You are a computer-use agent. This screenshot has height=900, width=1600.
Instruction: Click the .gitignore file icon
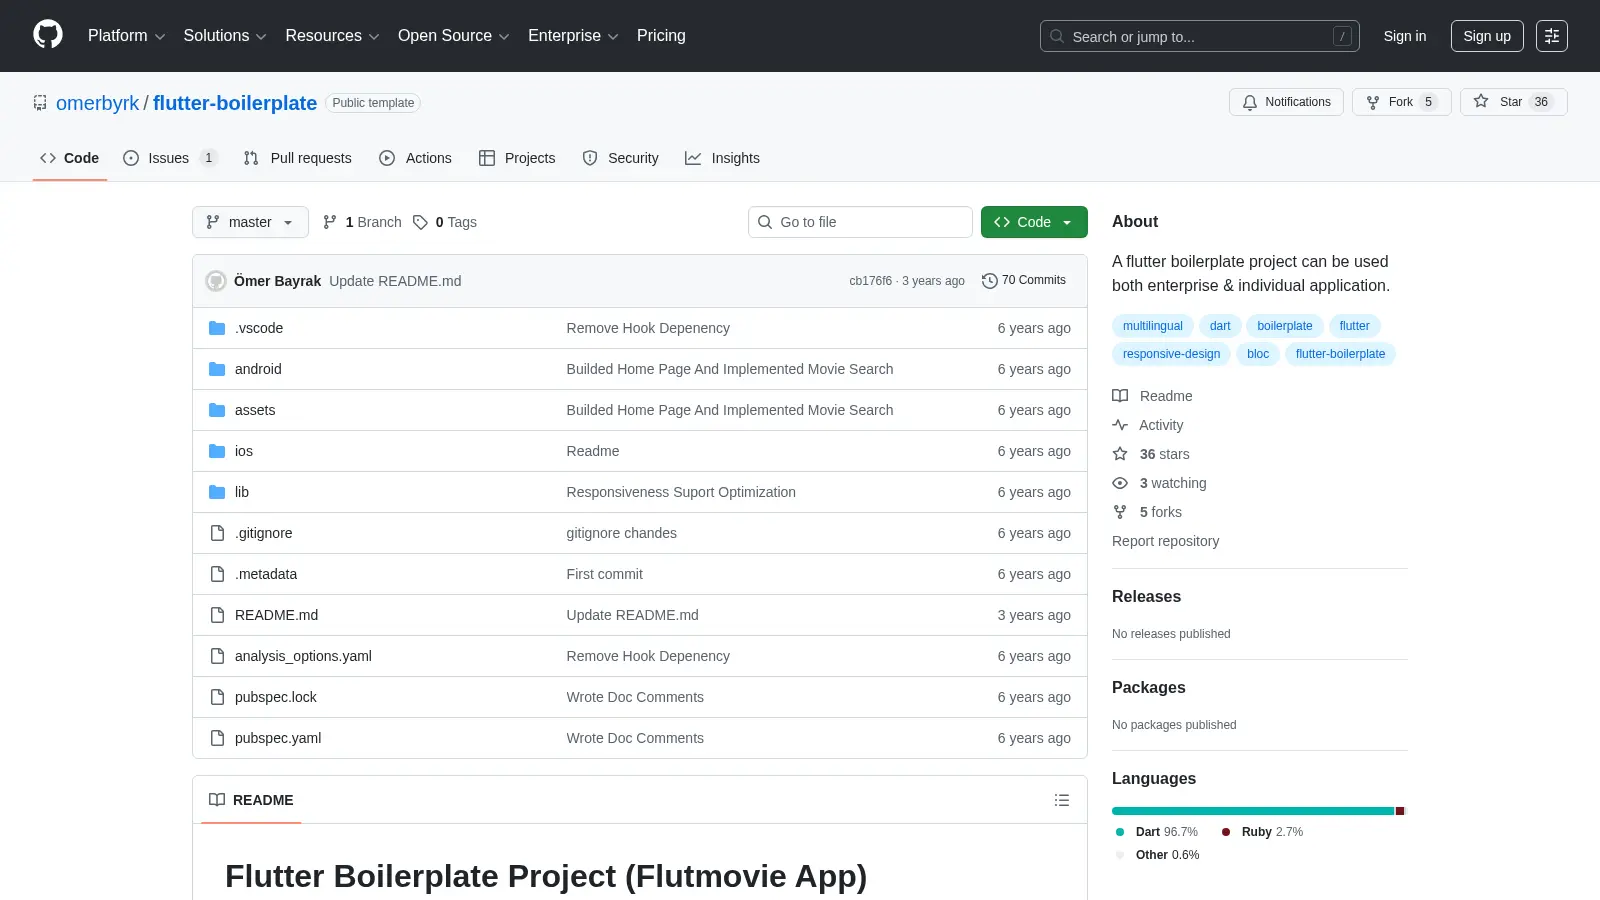point(217,533)
